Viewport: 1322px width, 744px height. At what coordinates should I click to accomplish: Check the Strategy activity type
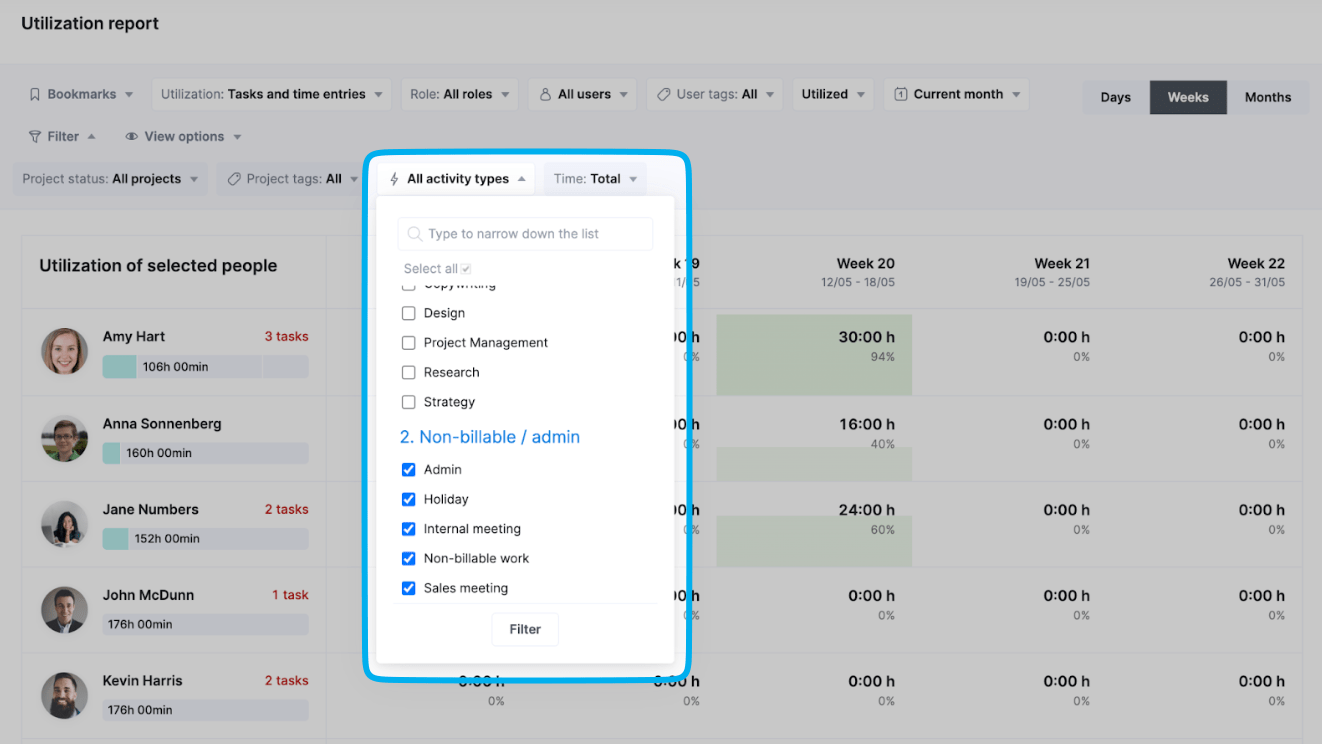point(408,402)
